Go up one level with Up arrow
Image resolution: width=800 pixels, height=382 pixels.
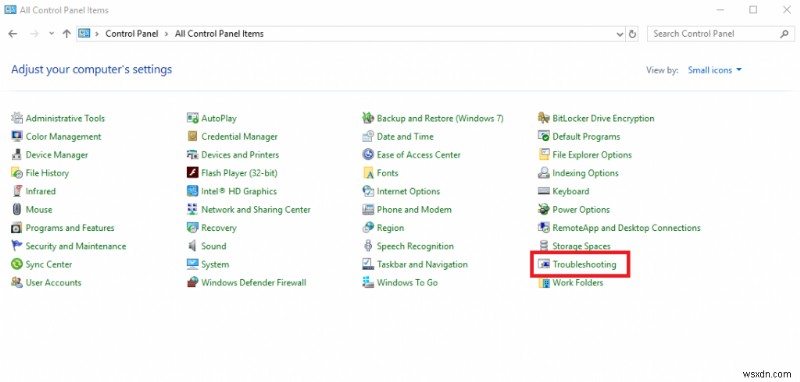click(x=66, y=34)
